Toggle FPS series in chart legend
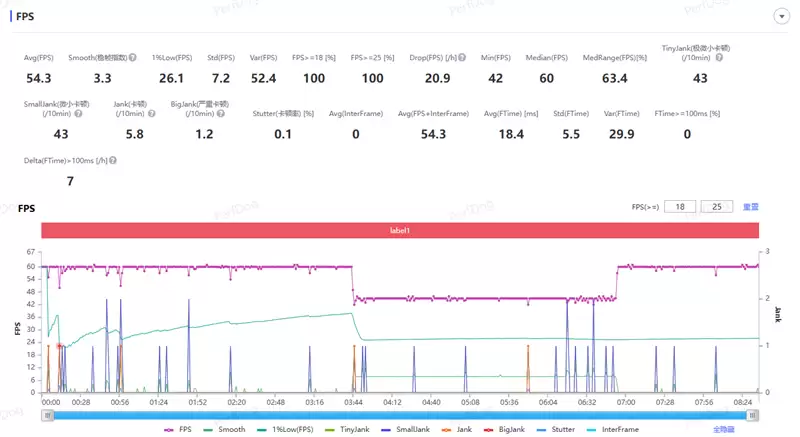 [179, 429]
